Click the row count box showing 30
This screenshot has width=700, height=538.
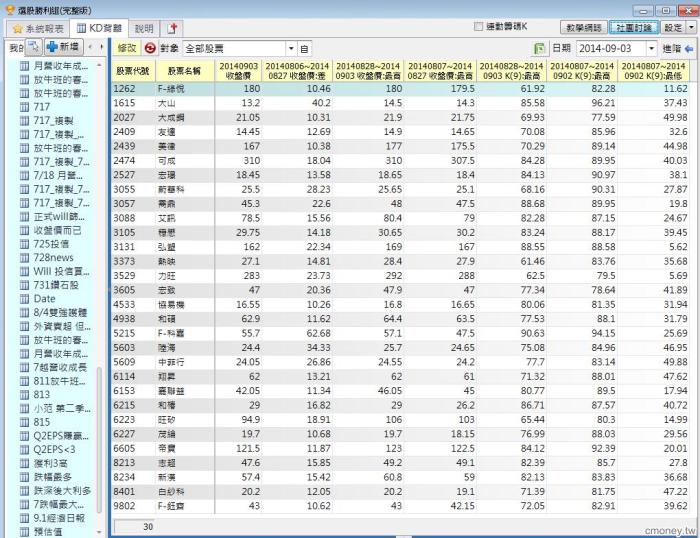(x=134, y=526)
